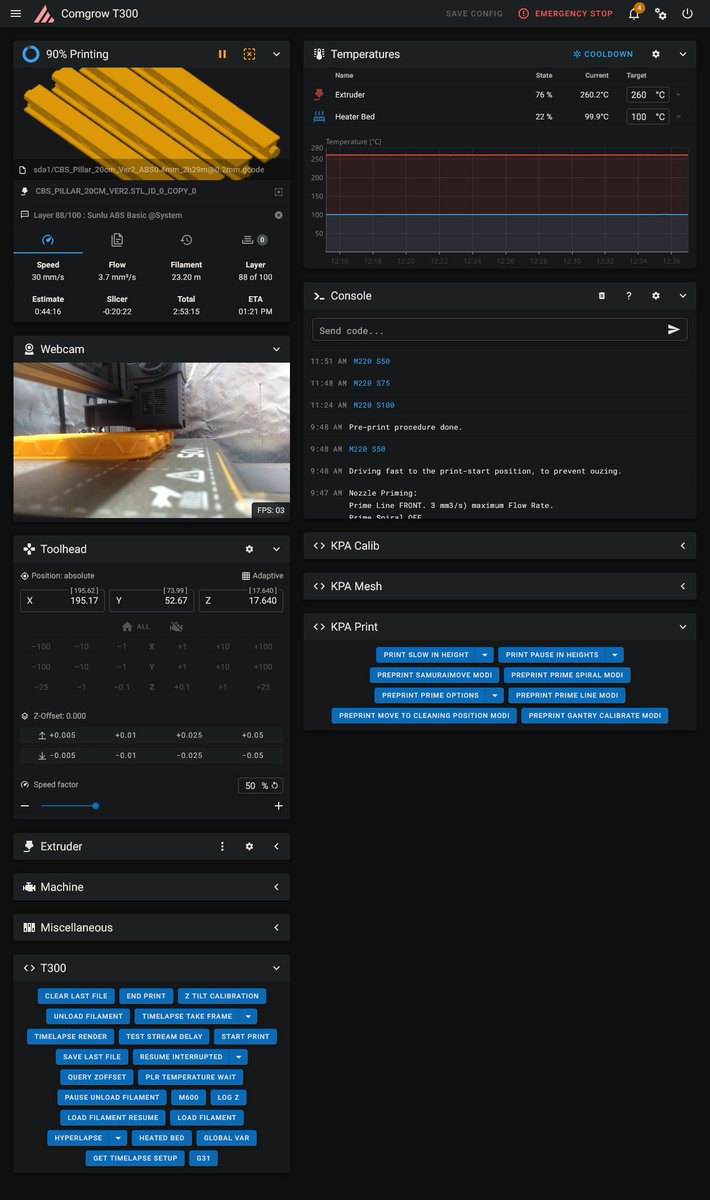Open console help question mark
Screen dimensions: 710x1200
[x=628, y=296]
